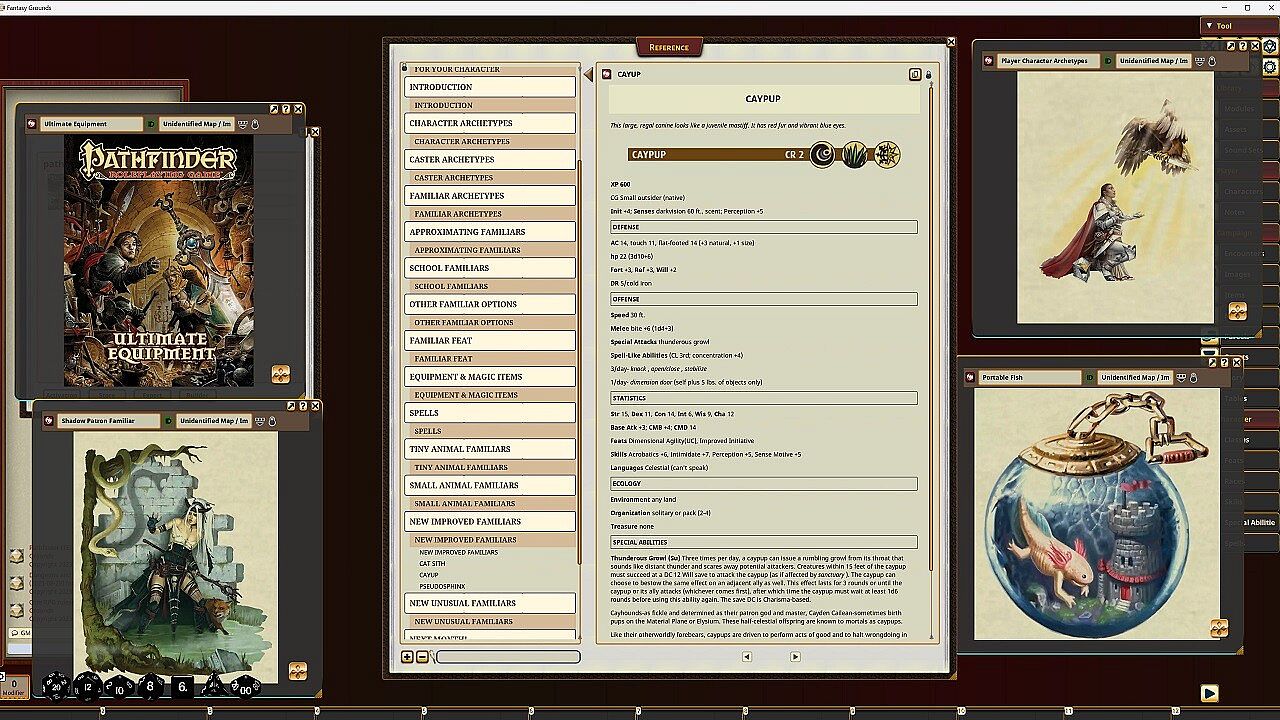Viewport: 1280px width, 720px height.
Task: Click Ultimate Equipment window link icon
Action: click(32, 124)
